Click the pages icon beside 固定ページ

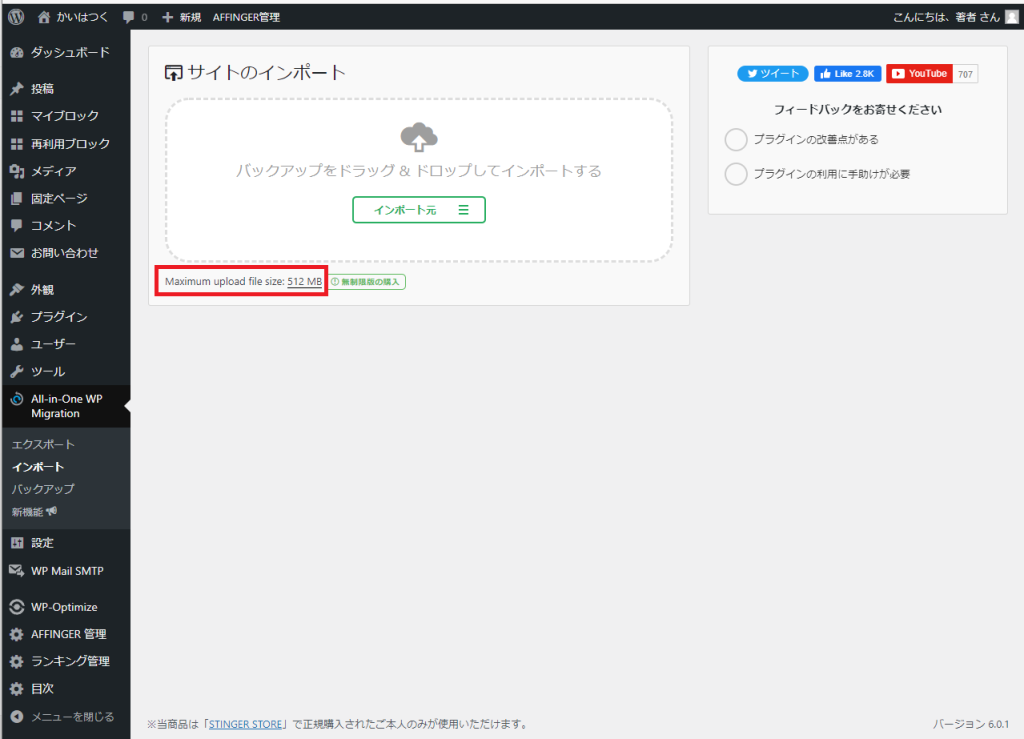[x=17, y=198]
